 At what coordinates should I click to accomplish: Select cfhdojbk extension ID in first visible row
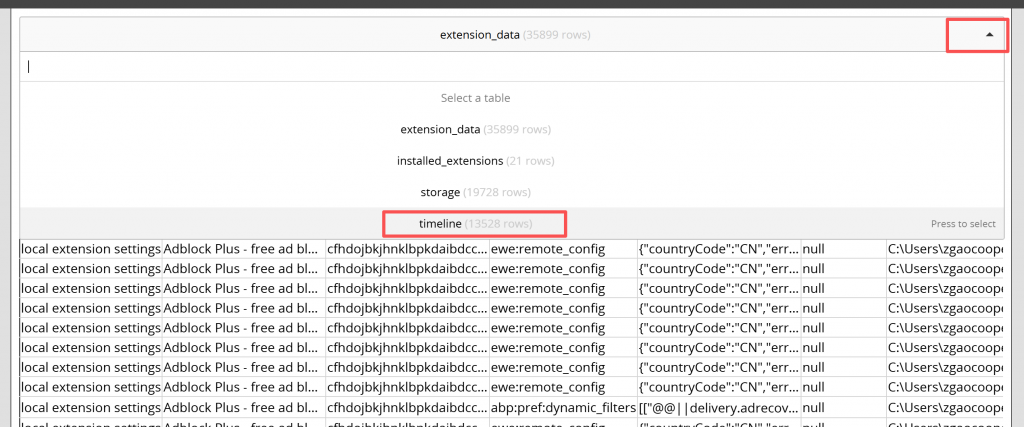click(407, 248)
